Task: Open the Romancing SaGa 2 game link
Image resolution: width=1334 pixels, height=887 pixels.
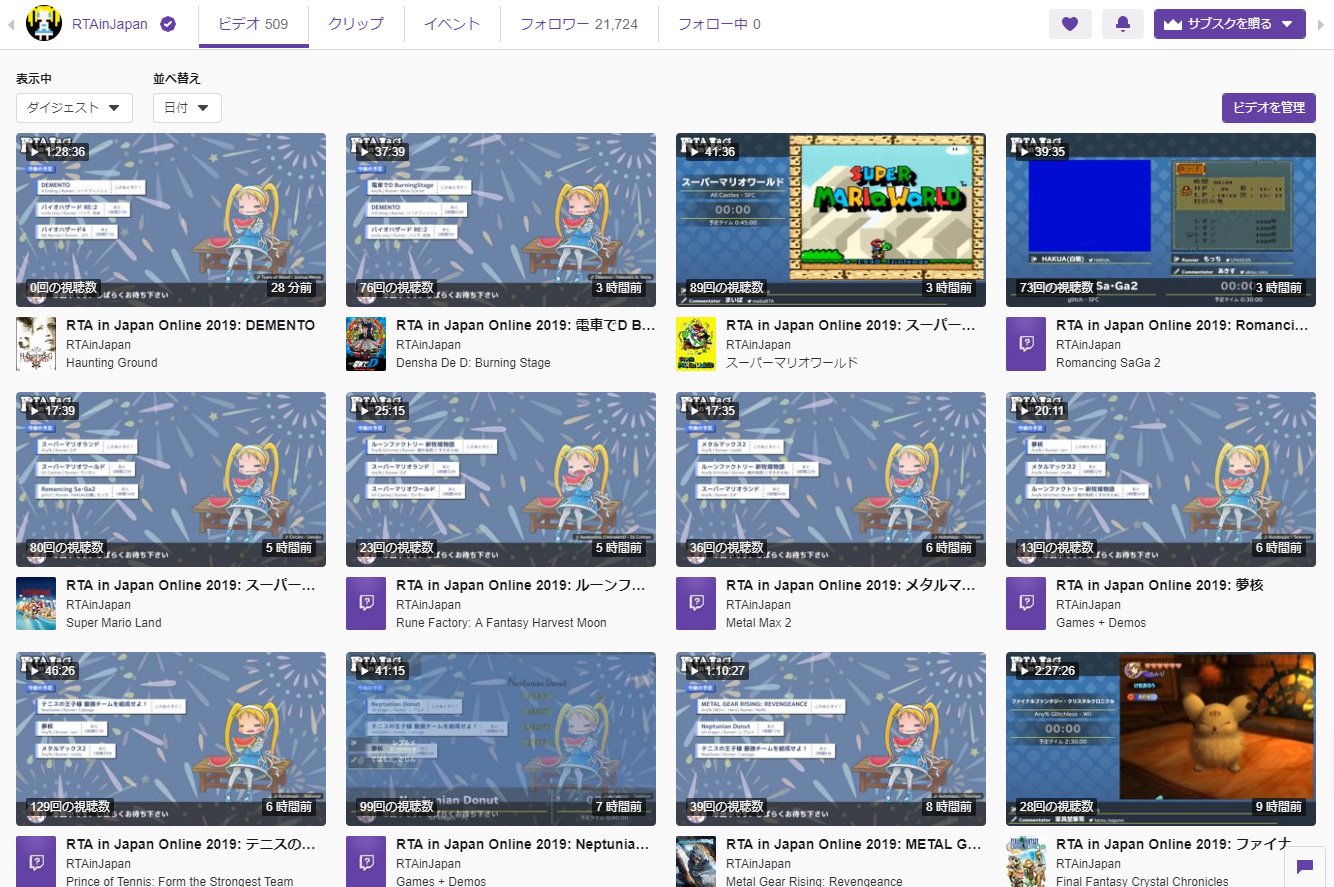Action: click(1108, 363)
